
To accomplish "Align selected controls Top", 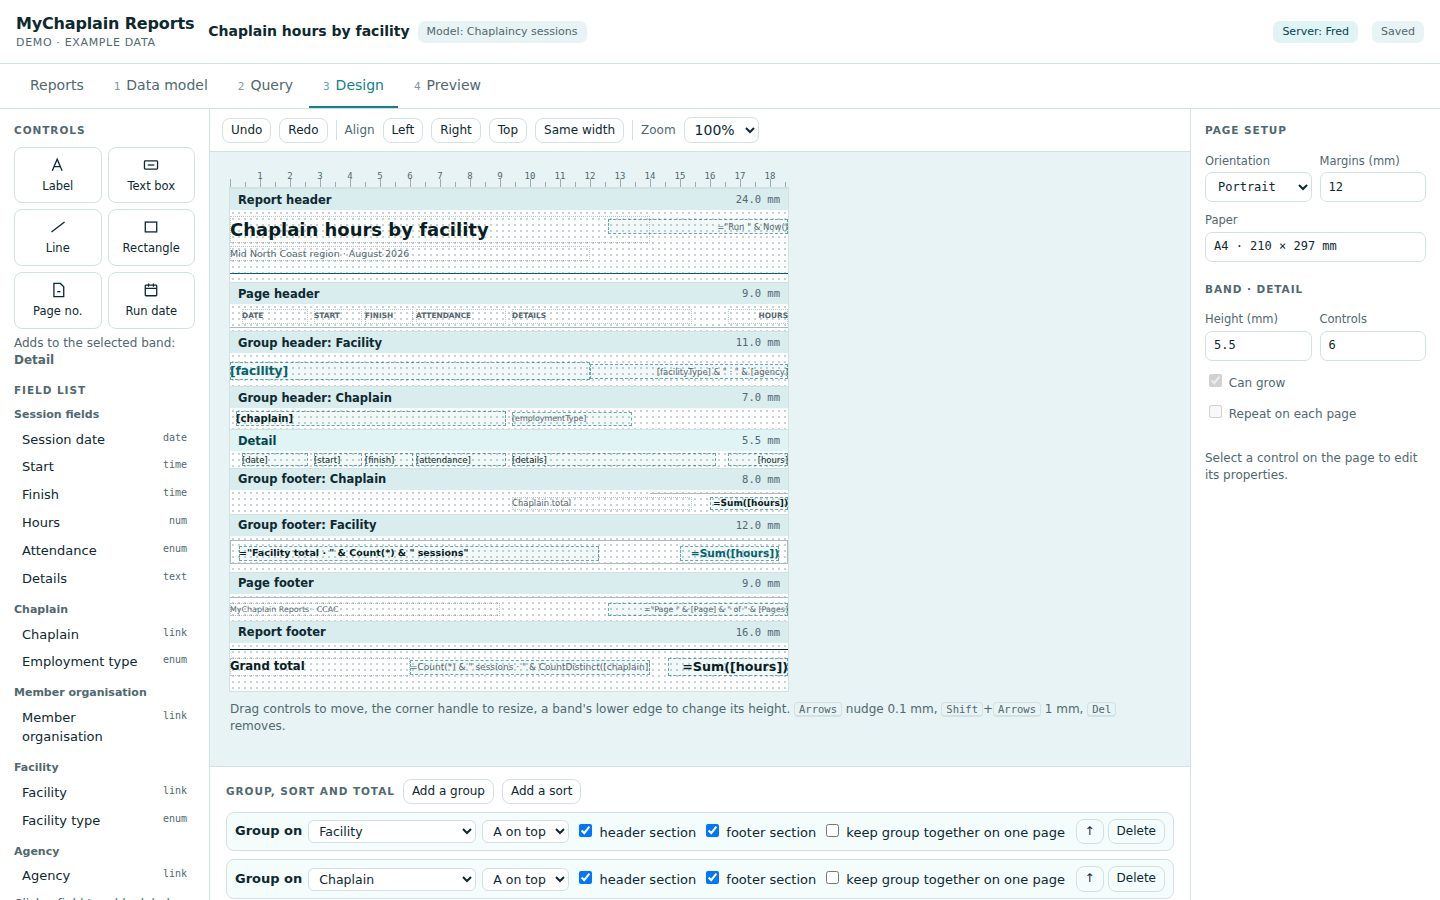I will tap(508, 130).
